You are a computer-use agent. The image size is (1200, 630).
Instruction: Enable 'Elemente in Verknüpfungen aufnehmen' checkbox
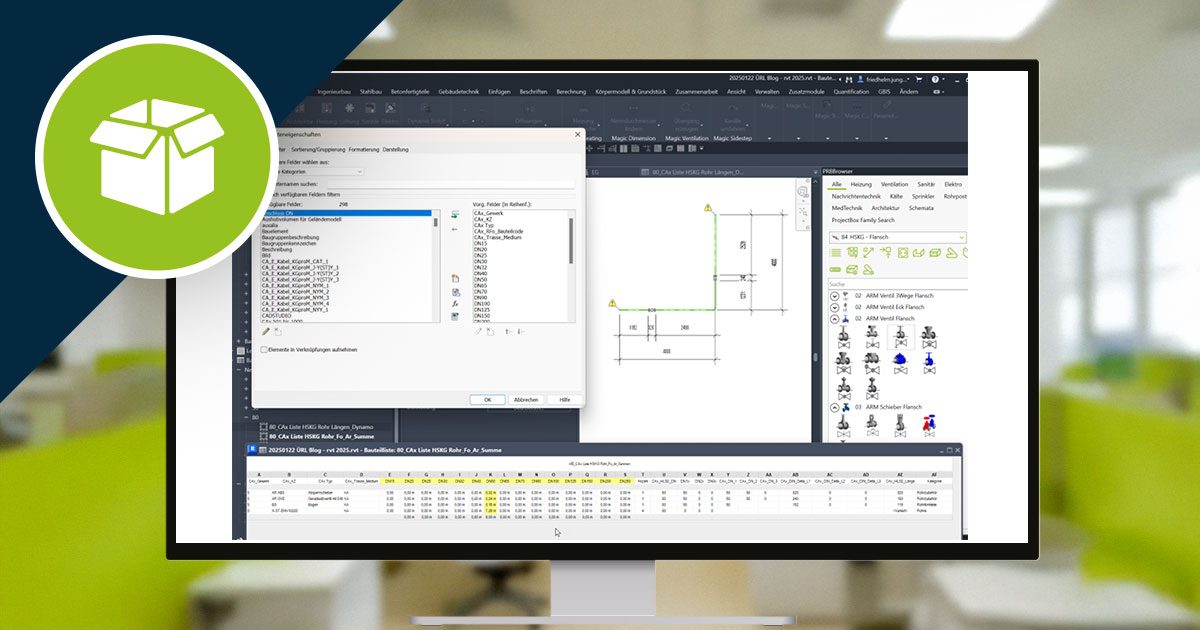[x=264, y=350]
